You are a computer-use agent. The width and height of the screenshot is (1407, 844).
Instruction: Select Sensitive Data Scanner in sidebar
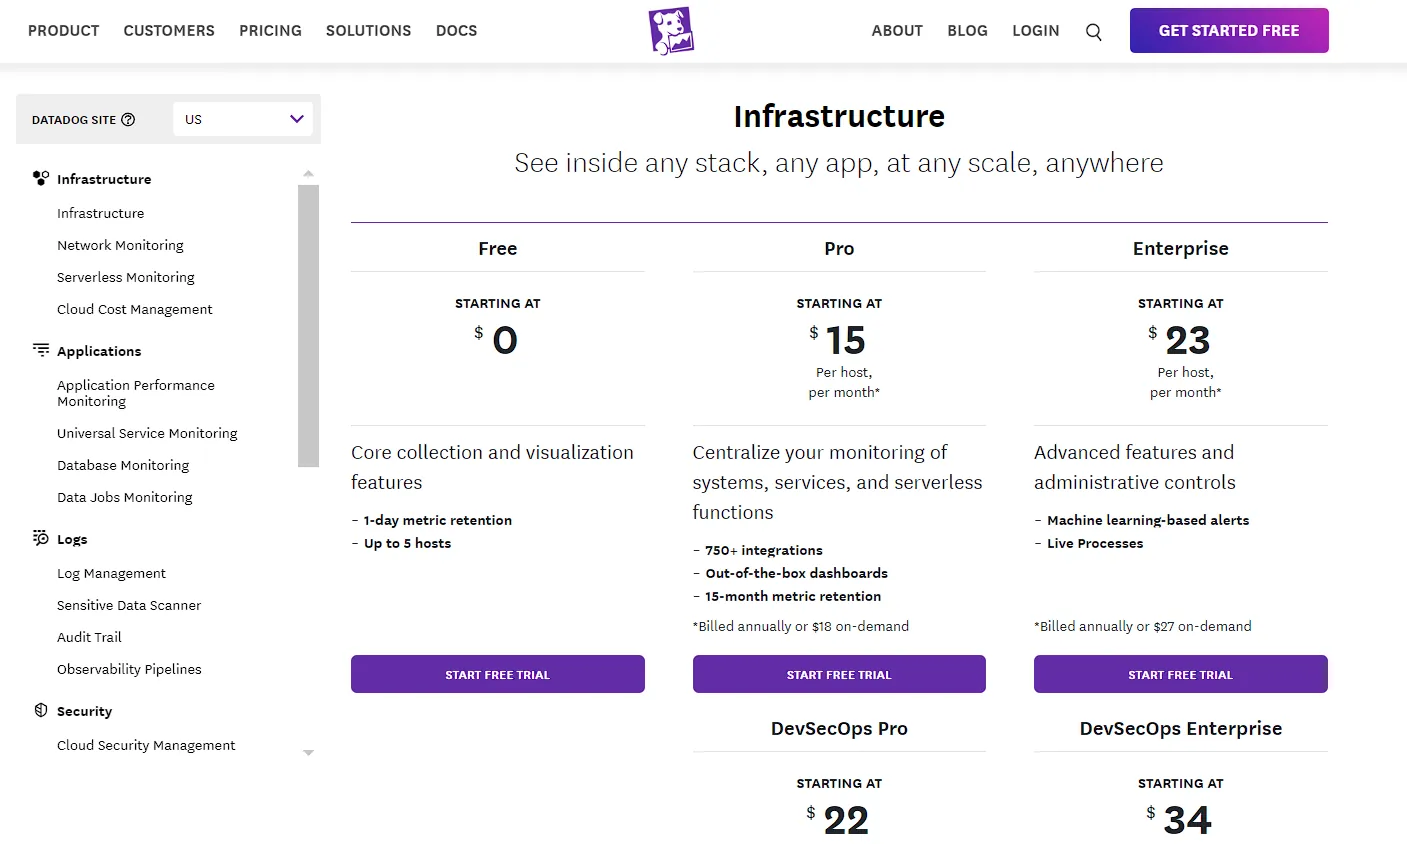tap(129, 605)
